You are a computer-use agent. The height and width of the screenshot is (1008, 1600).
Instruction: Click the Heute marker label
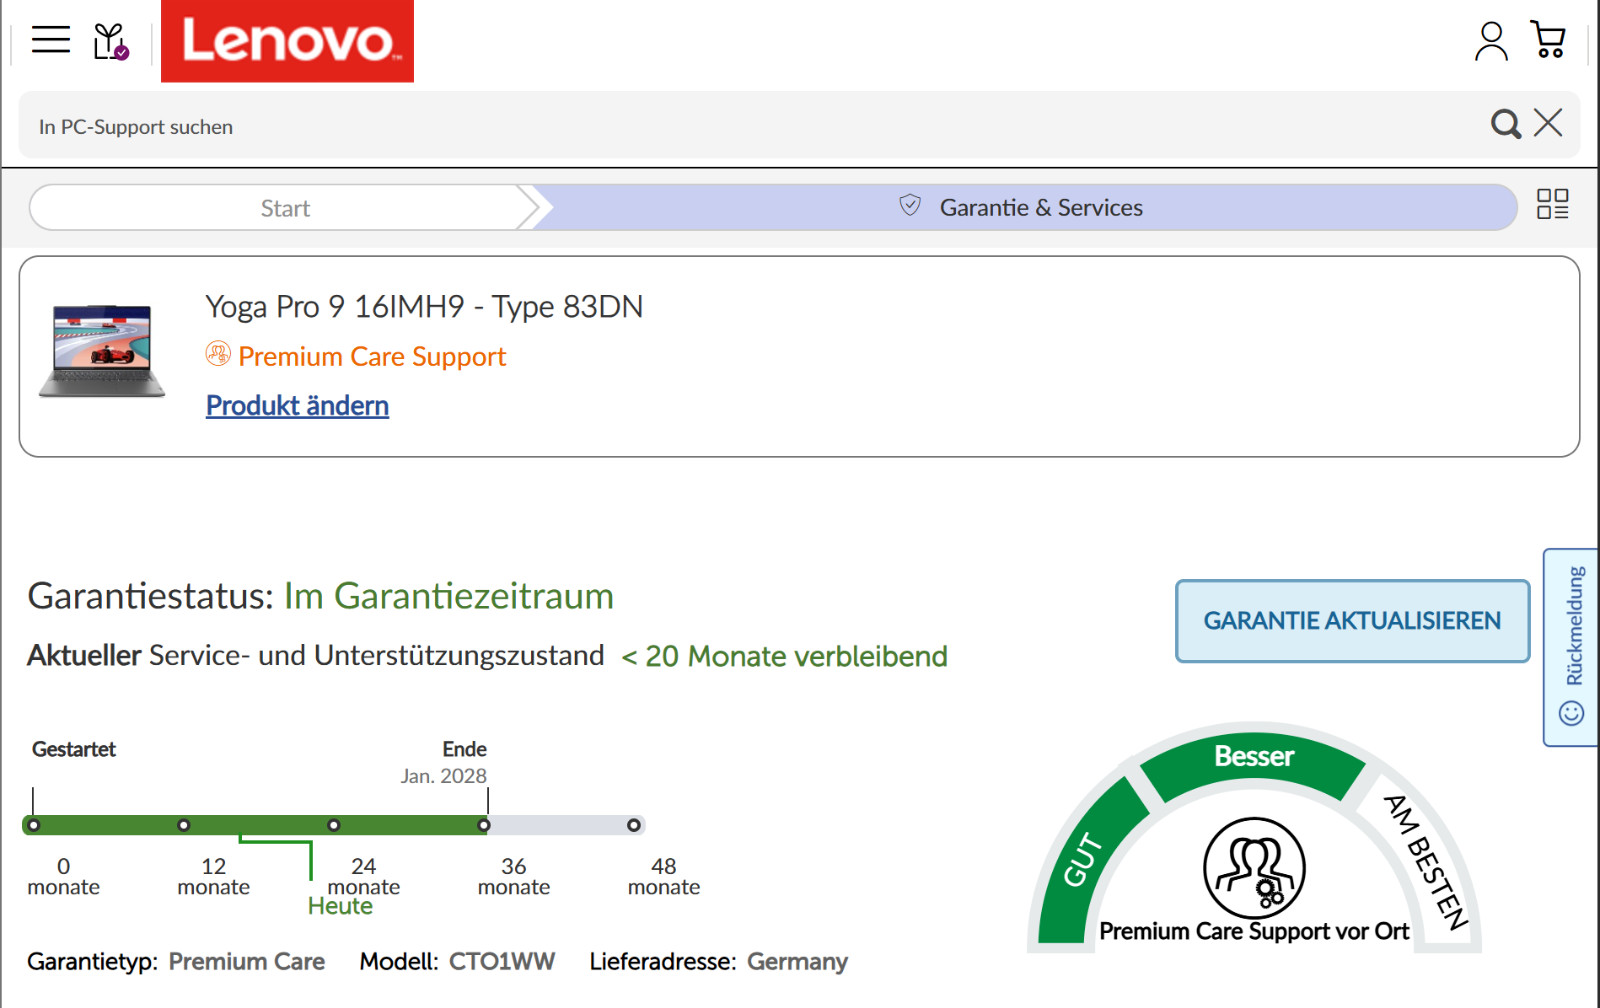[x=340, y=906]
